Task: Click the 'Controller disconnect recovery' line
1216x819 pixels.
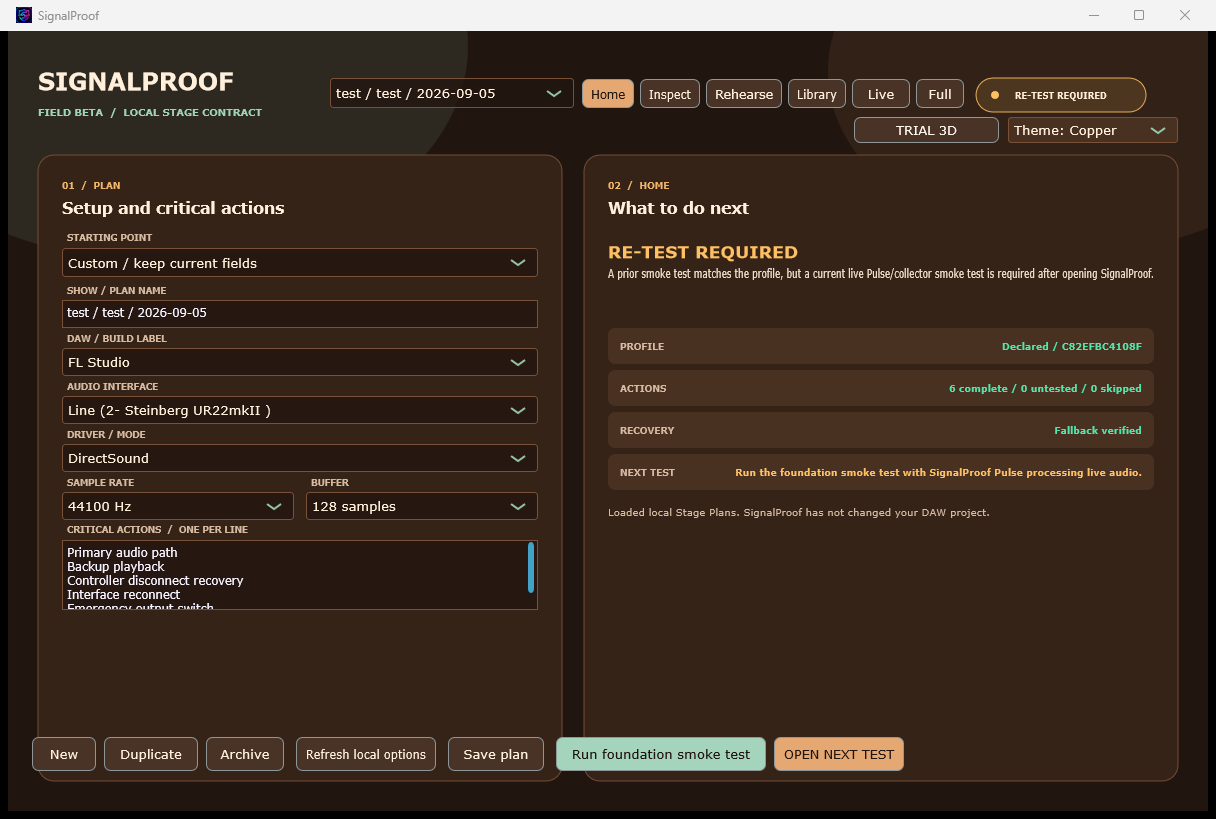Action: click(x=155, y=580)
